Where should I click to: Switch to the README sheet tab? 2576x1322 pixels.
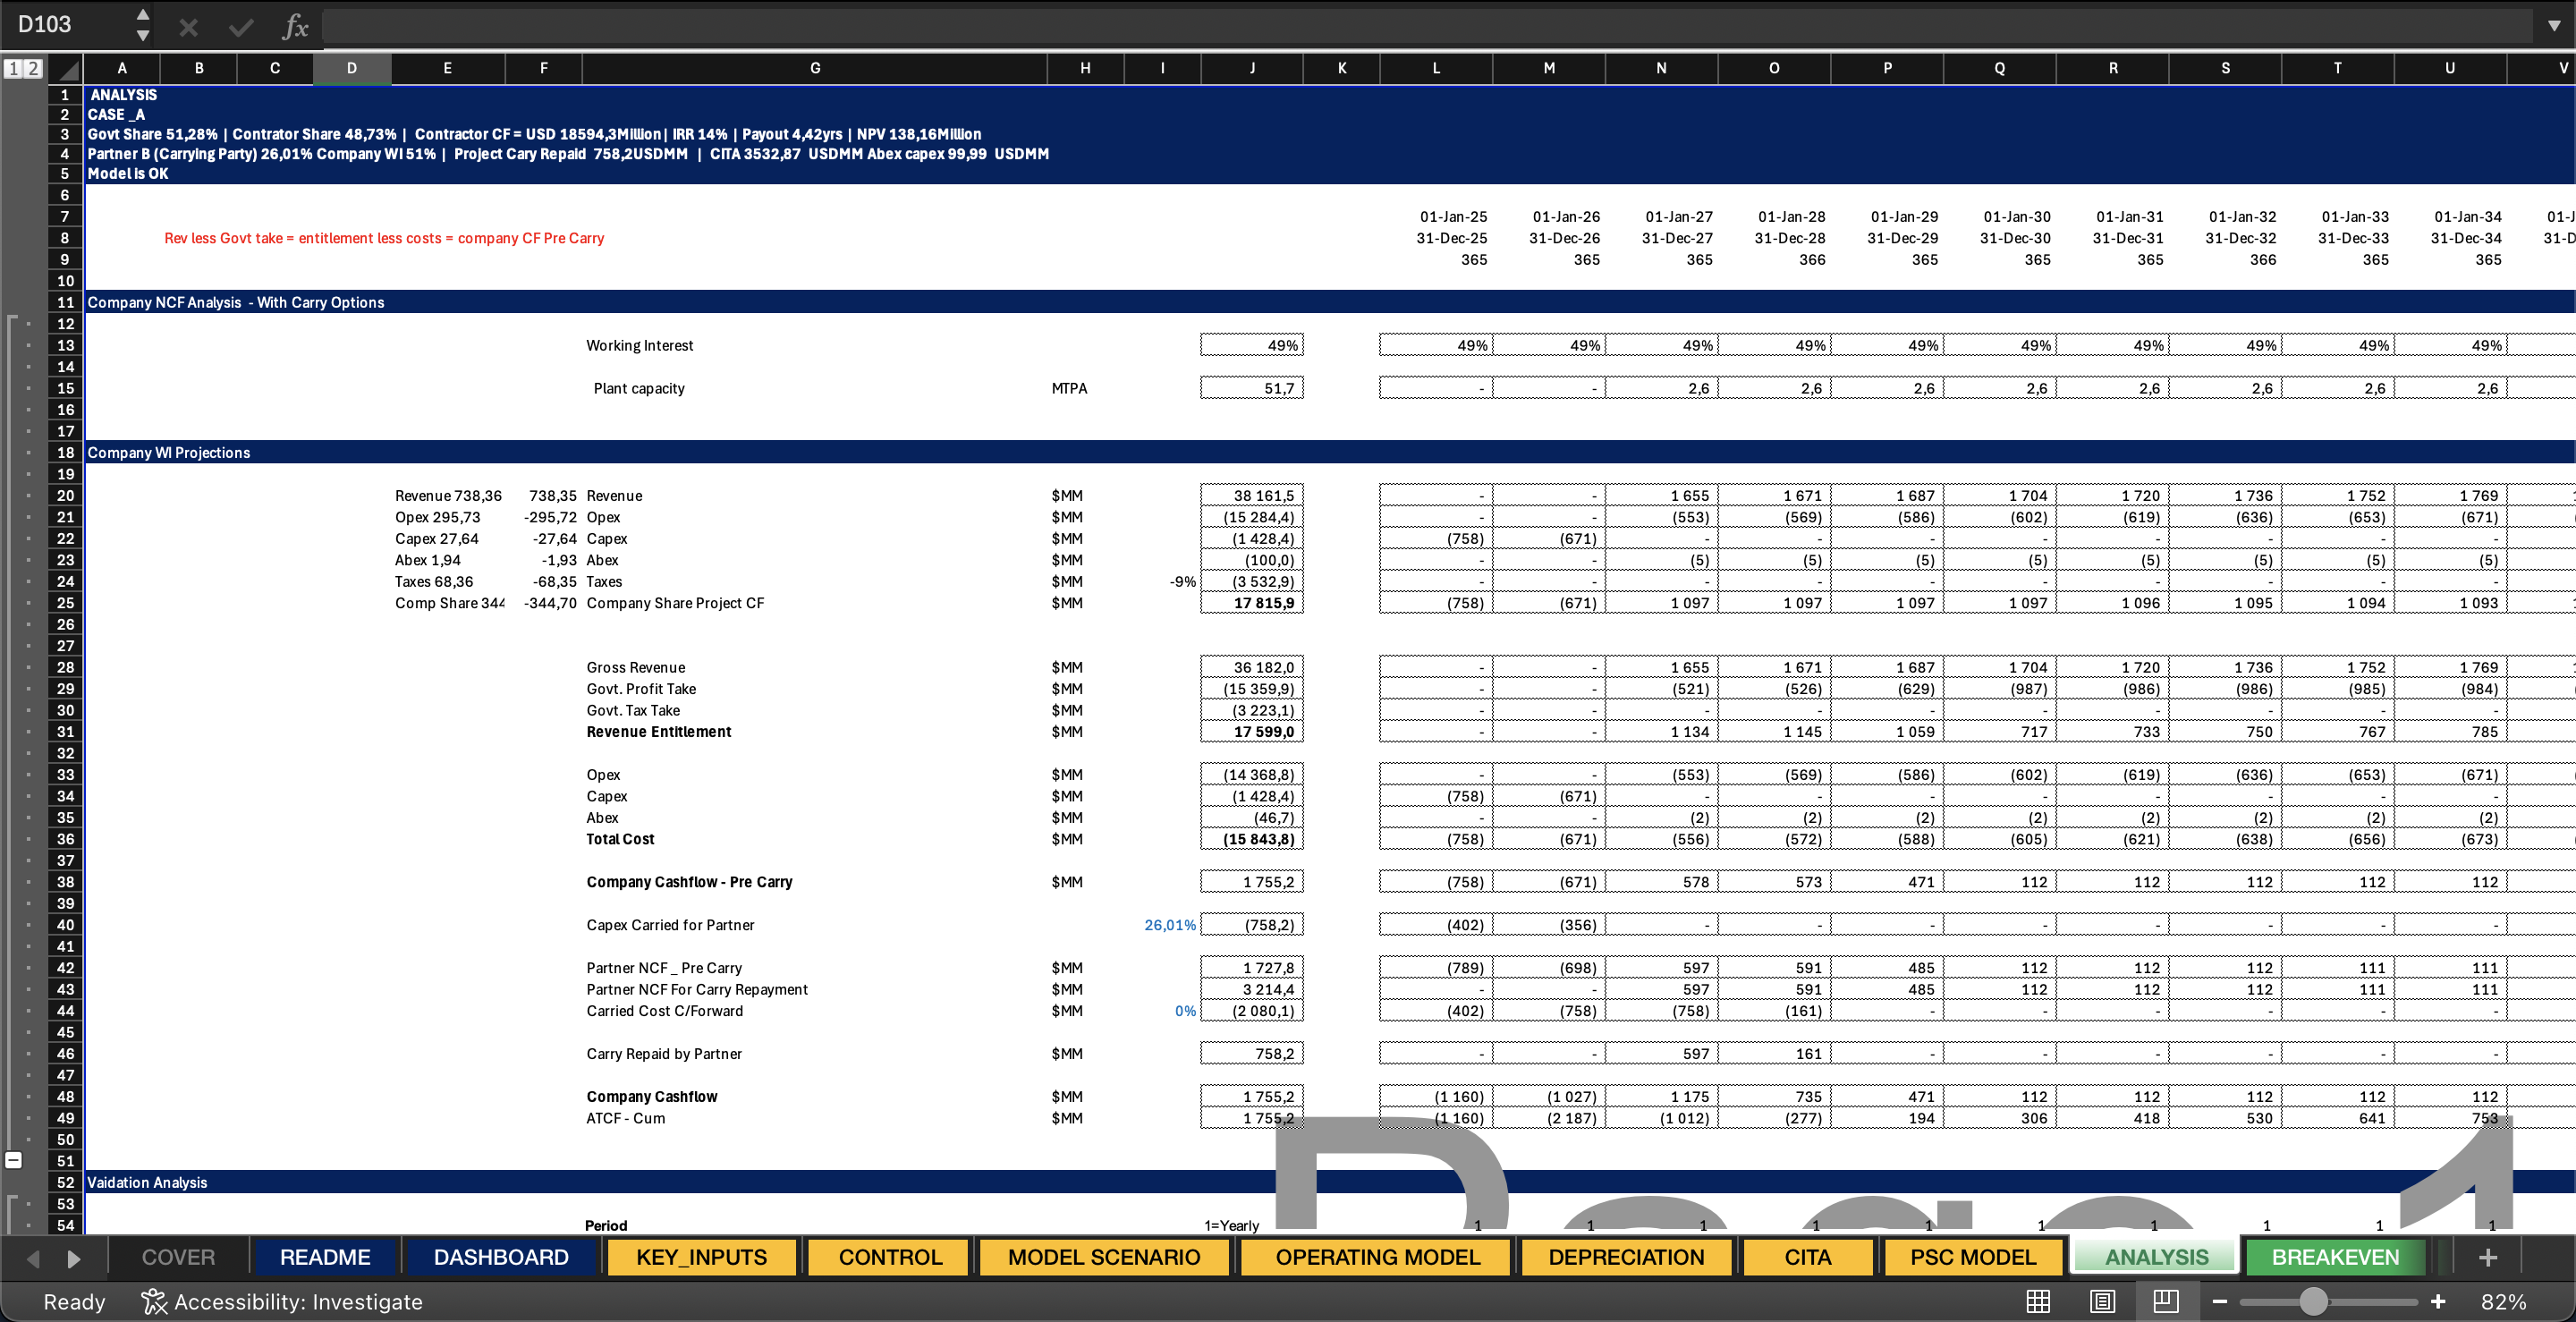325,1257
